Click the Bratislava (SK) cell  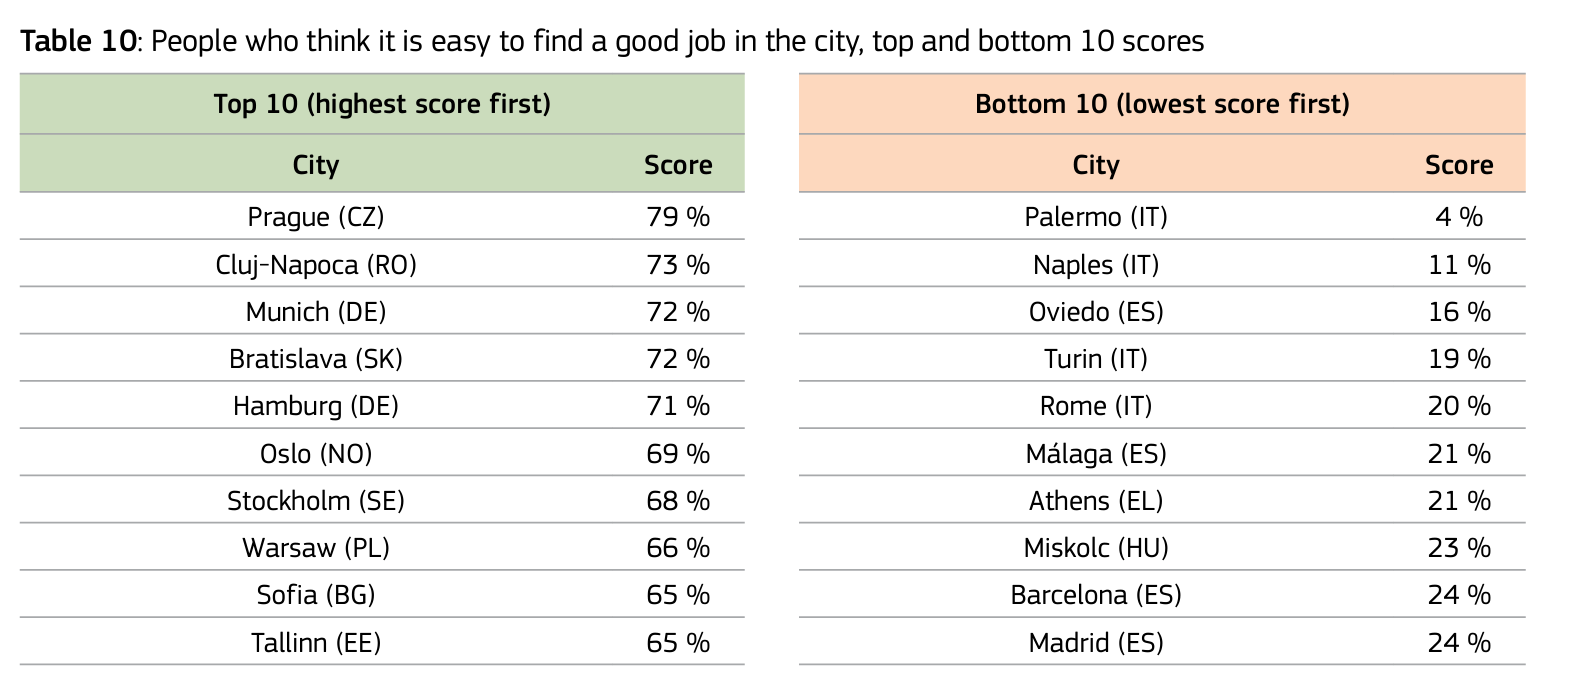tap(316, 359)
